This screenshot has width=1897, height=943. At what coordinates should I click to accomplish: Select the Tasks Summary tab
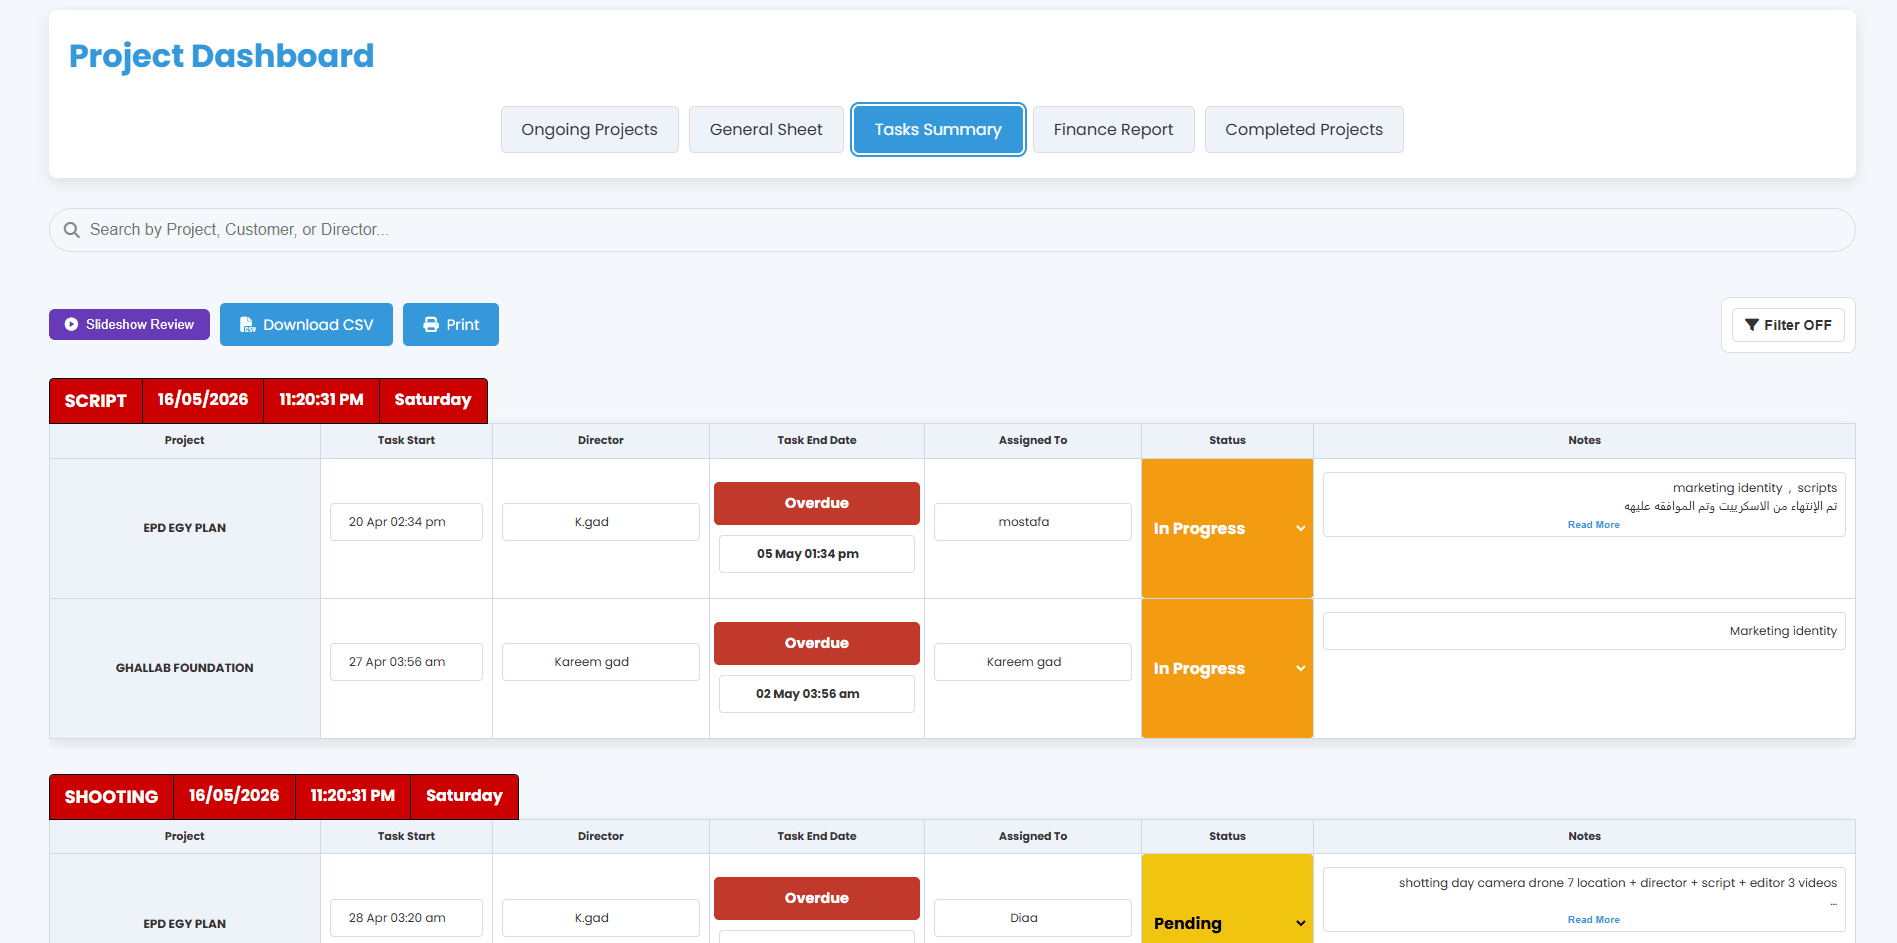(938, 130)
